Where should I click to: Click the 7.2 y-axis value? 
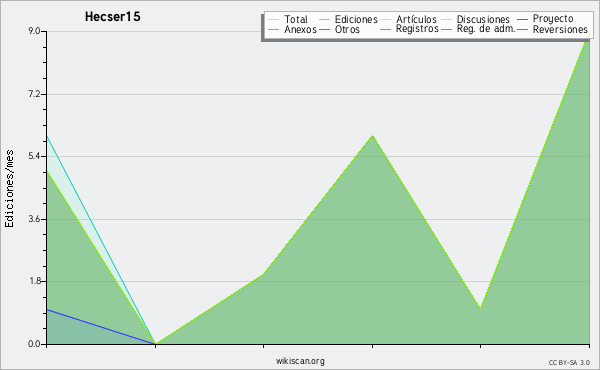pyautogui.click(x=34, y=94)
